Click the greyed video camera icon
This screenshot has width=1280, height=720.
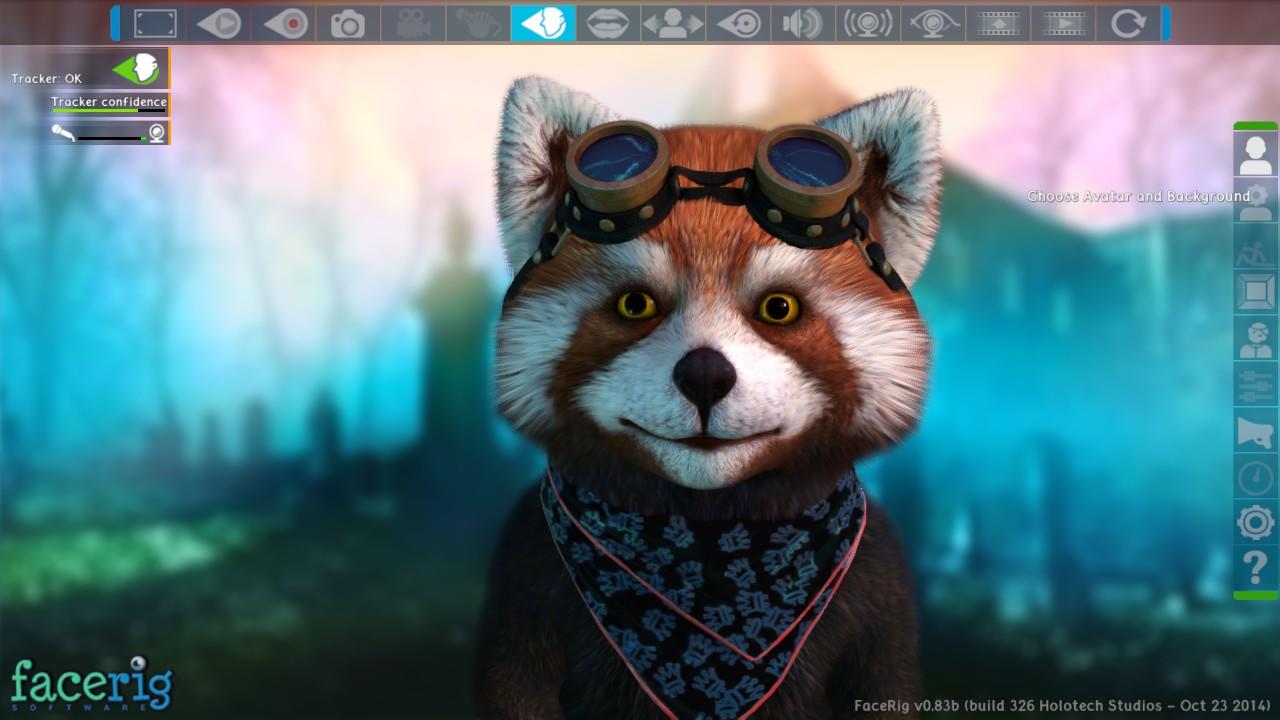414,23
